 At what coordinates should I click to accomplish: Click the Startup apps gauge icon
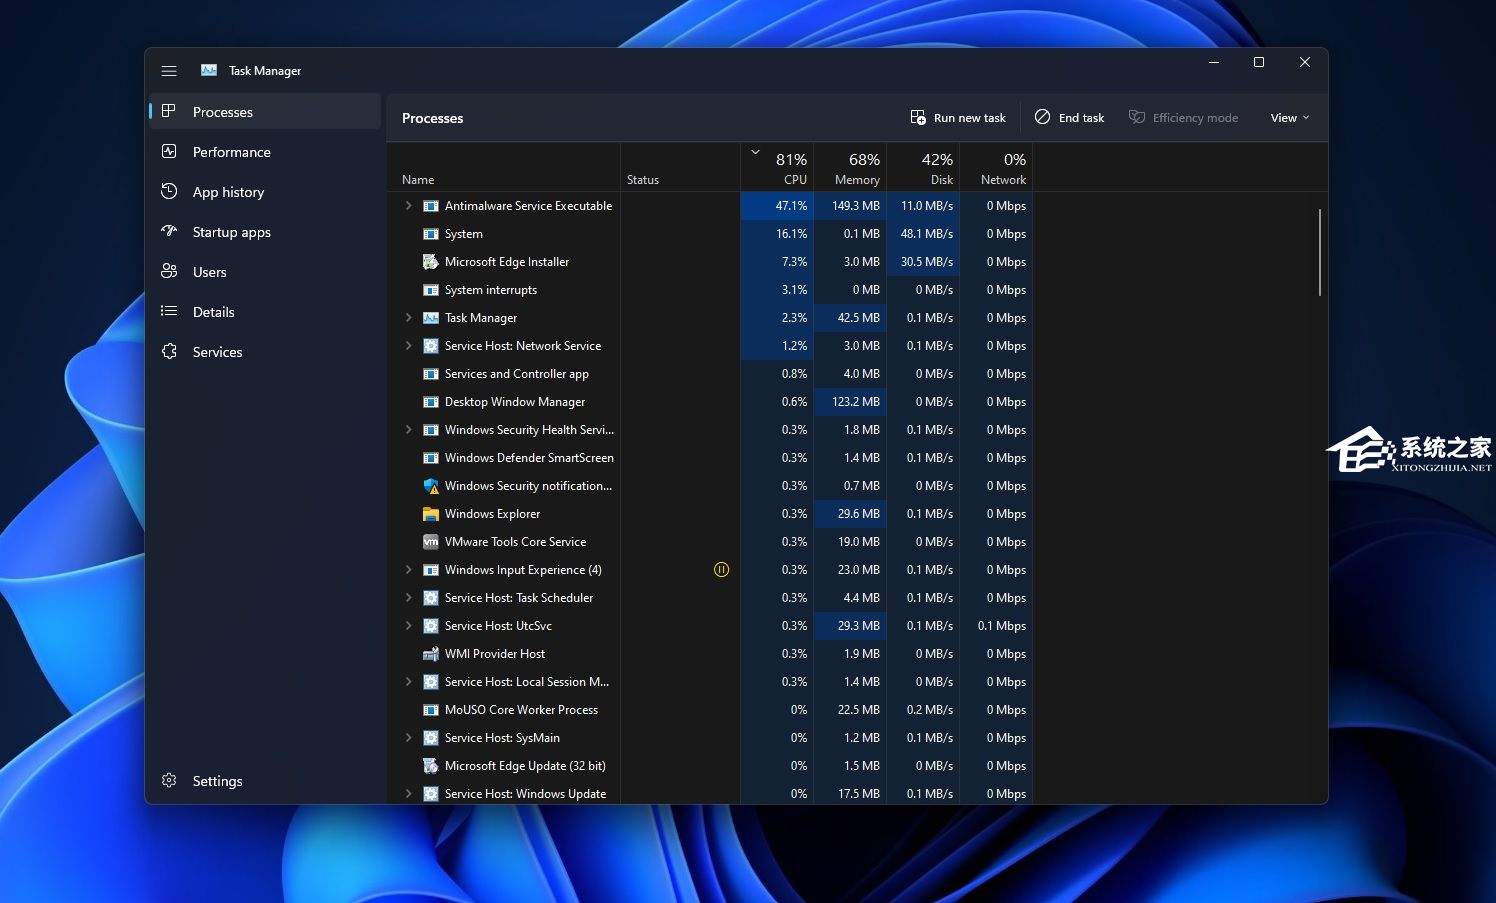[169, 231]
